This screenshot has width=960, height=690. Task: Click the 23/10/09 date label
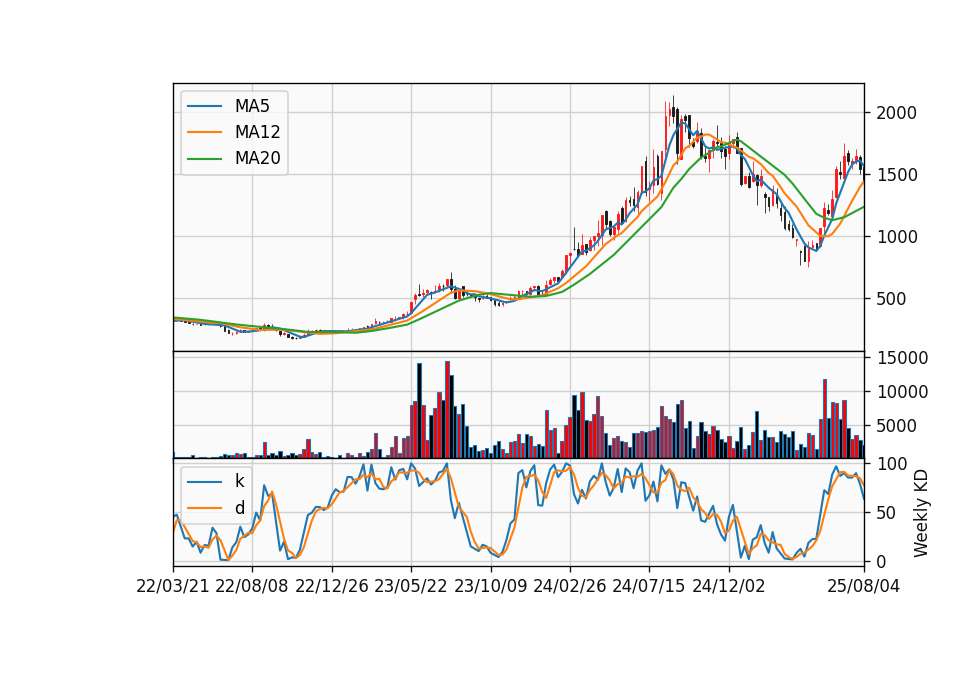click(490, 586)
